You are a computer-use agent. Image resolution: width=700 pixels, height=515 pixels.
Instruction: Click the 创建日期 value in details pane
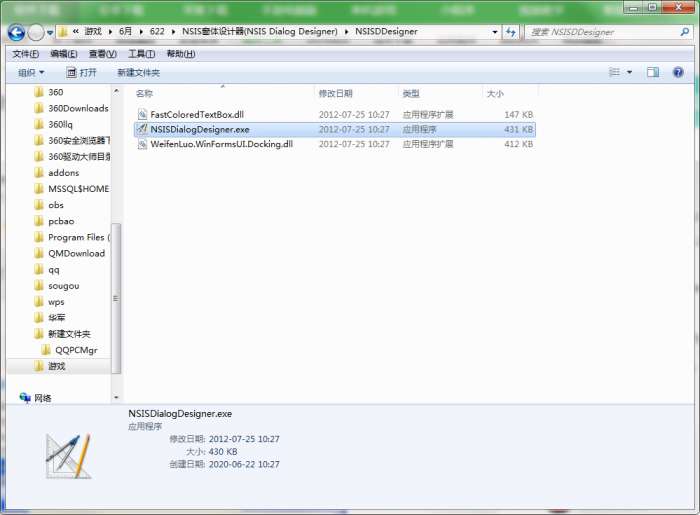pos(244,464)
